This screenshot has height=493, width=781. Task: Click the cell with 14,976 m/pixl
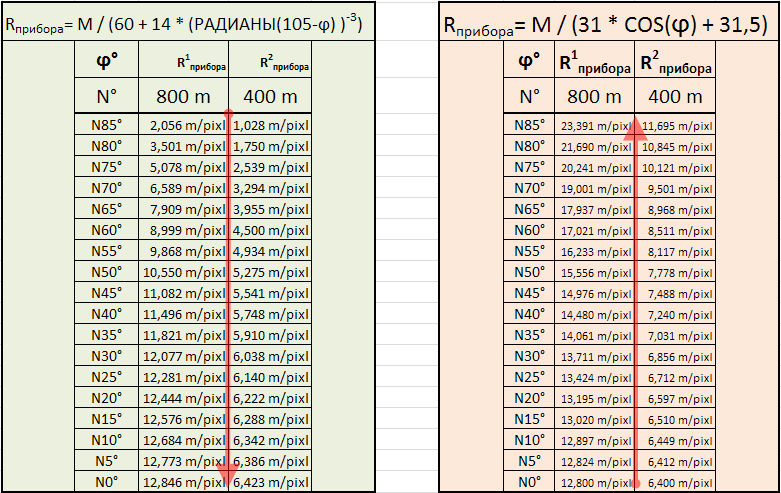click(594, 293)
